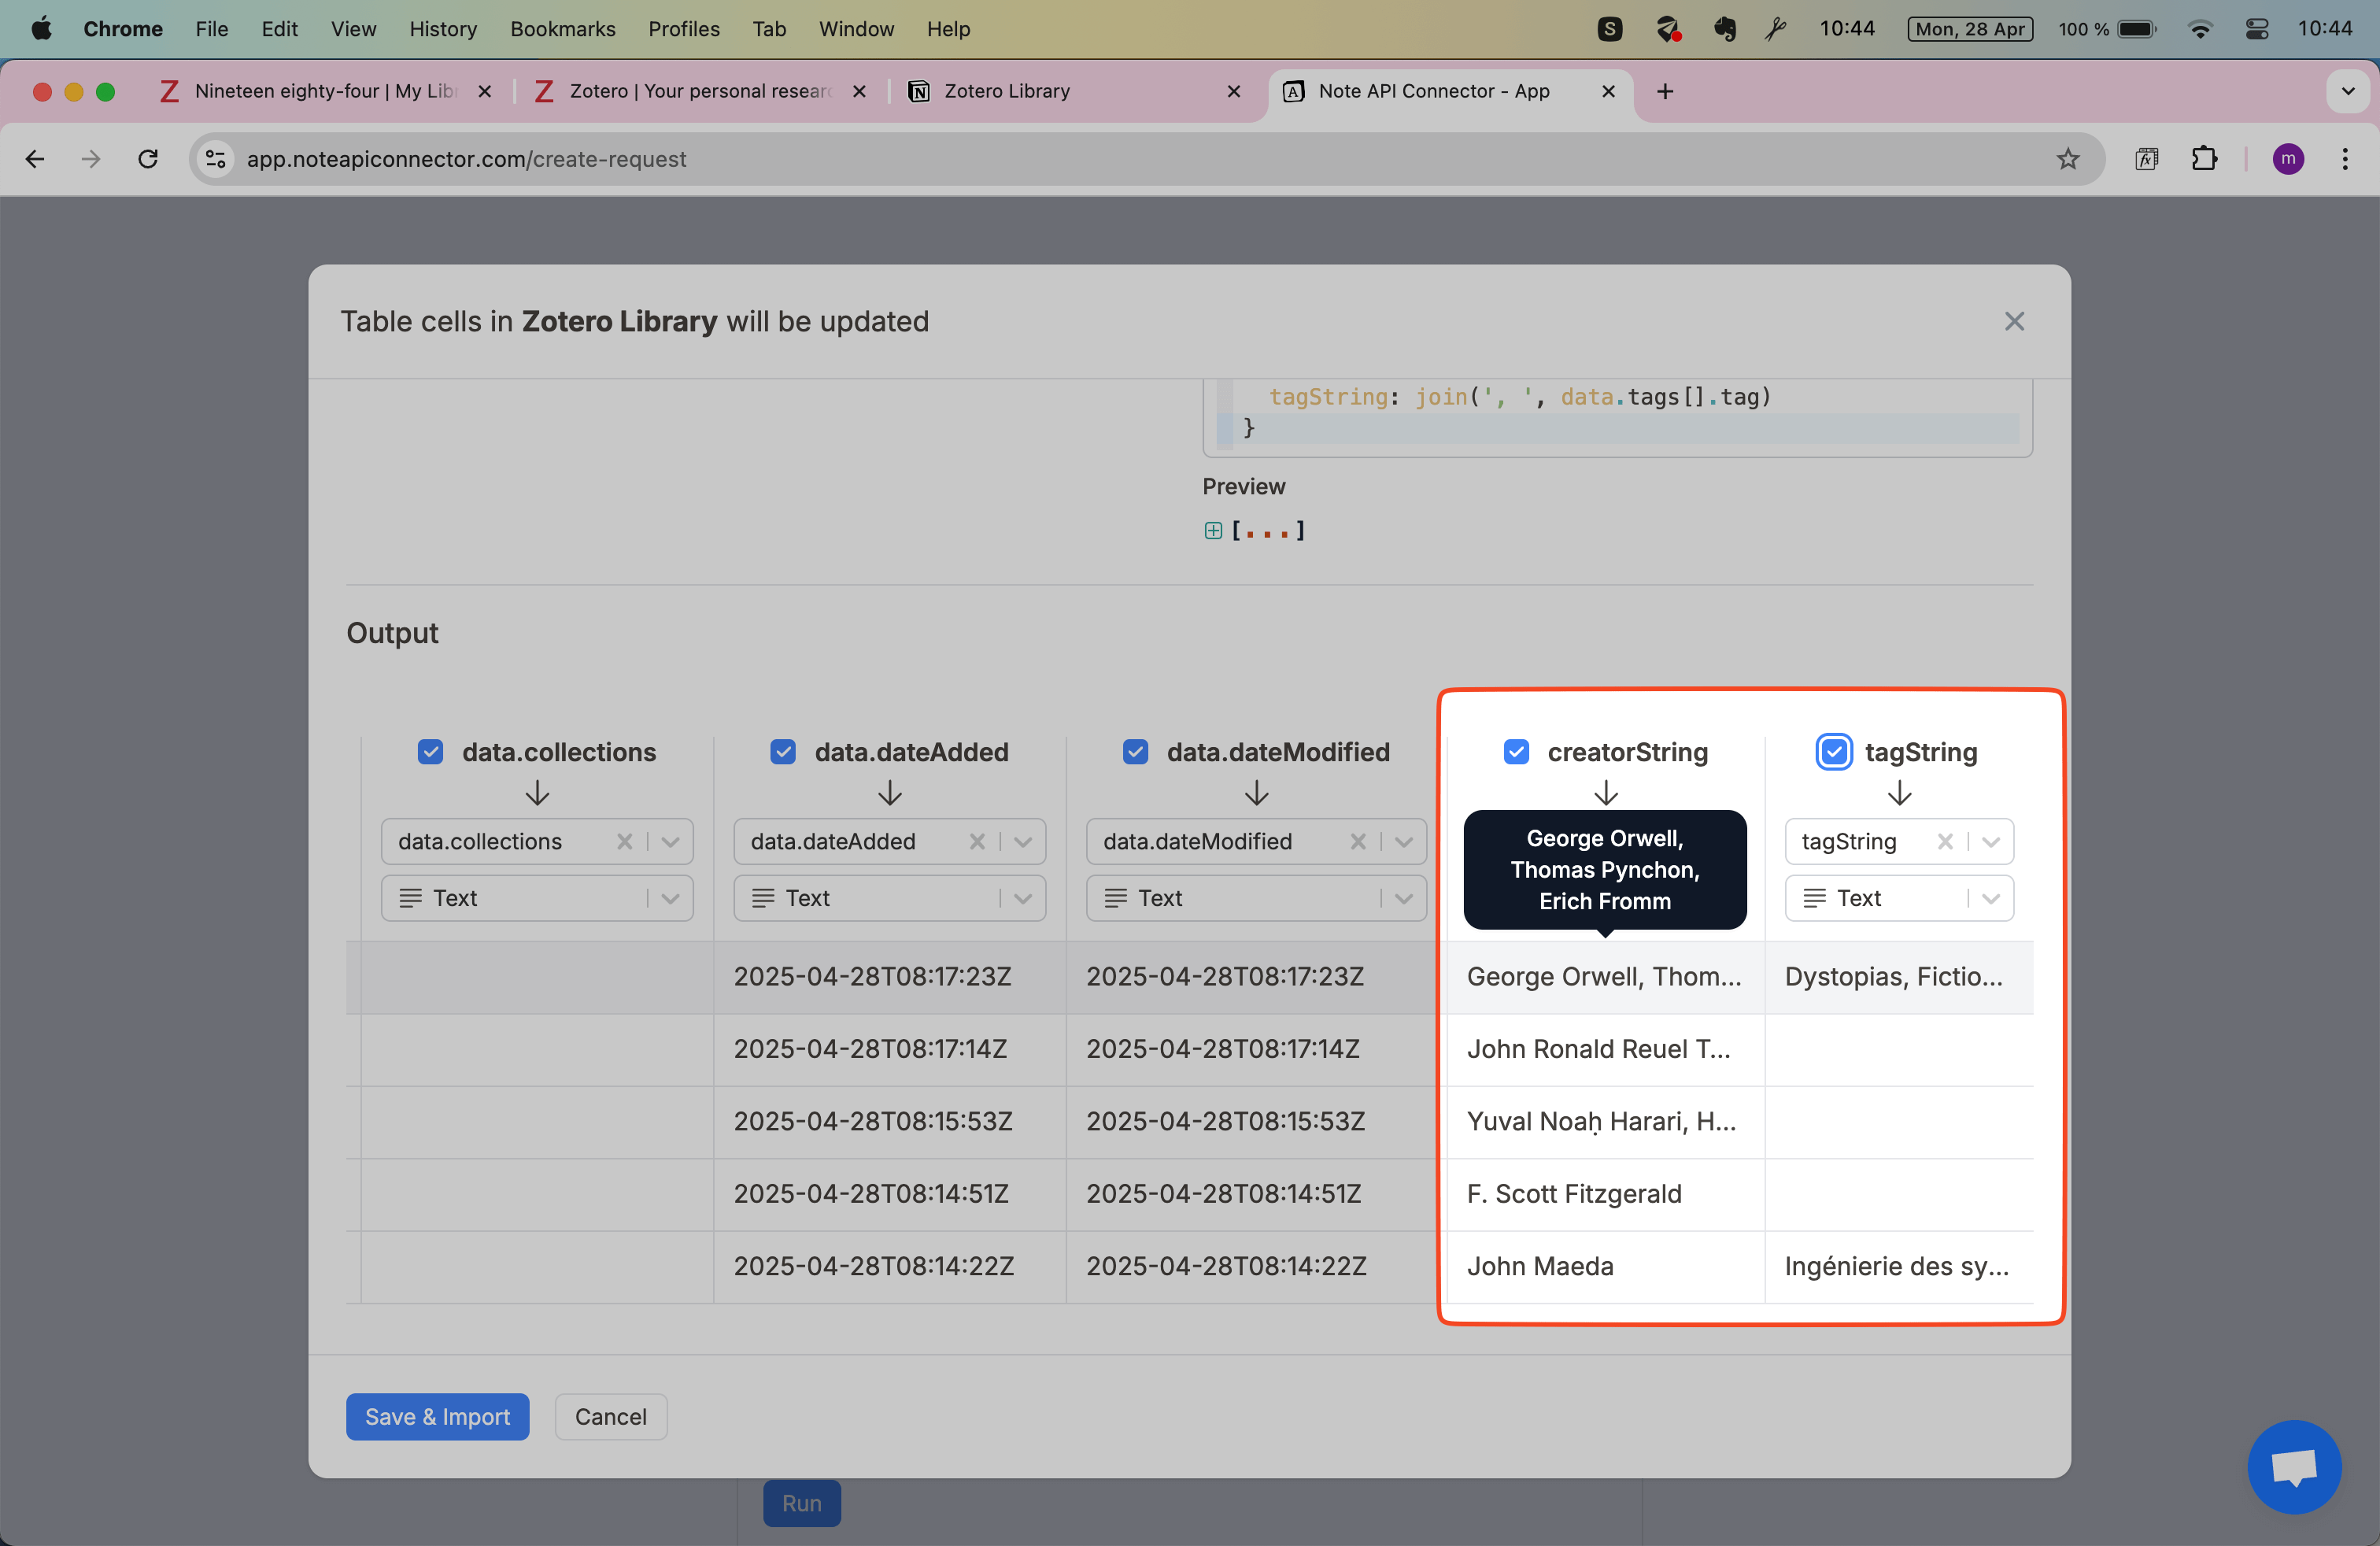
Task: View site information icon in address bar
Action: pyautogui.click(x=215, y=159)
